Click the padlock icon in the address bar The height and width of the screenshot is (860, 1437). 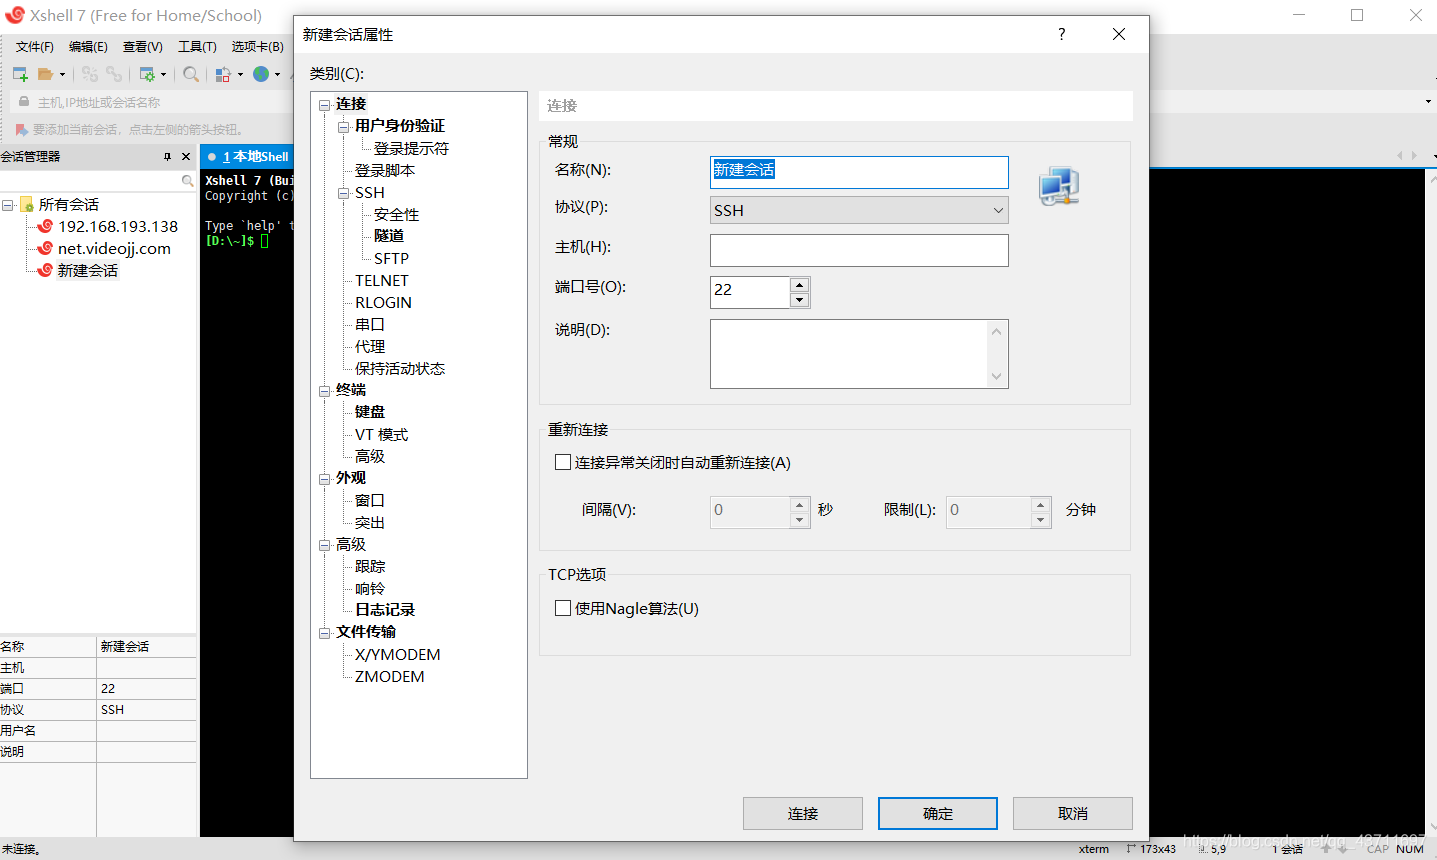[24, 102]
